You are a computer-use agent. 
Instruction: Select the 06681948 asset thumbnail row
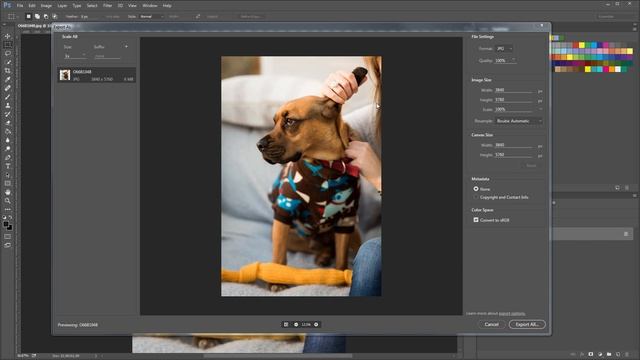pyautogui.click(x=97, y=75)
